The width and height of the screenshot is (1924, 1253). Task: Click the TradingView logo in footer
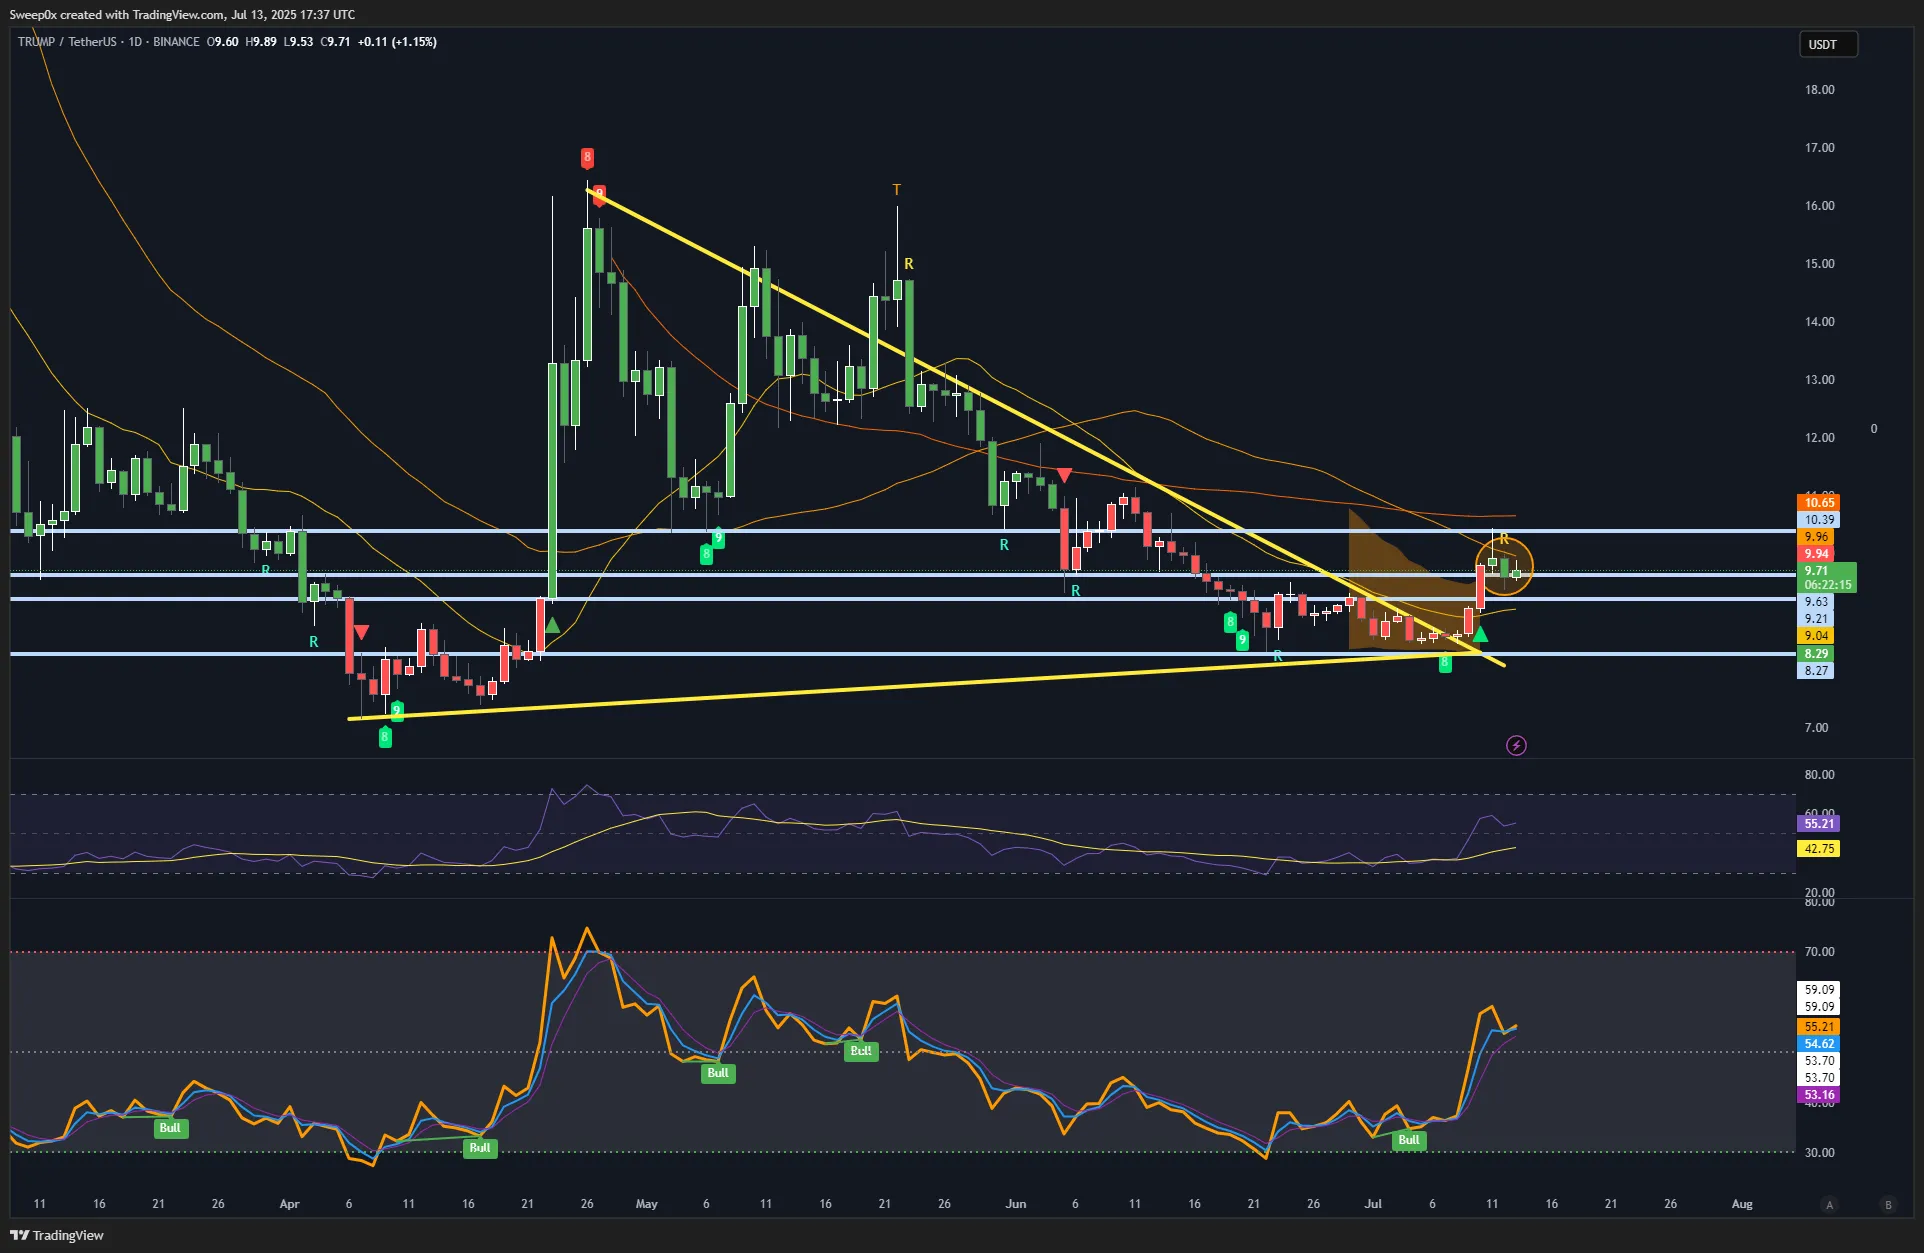(57, 1235)
